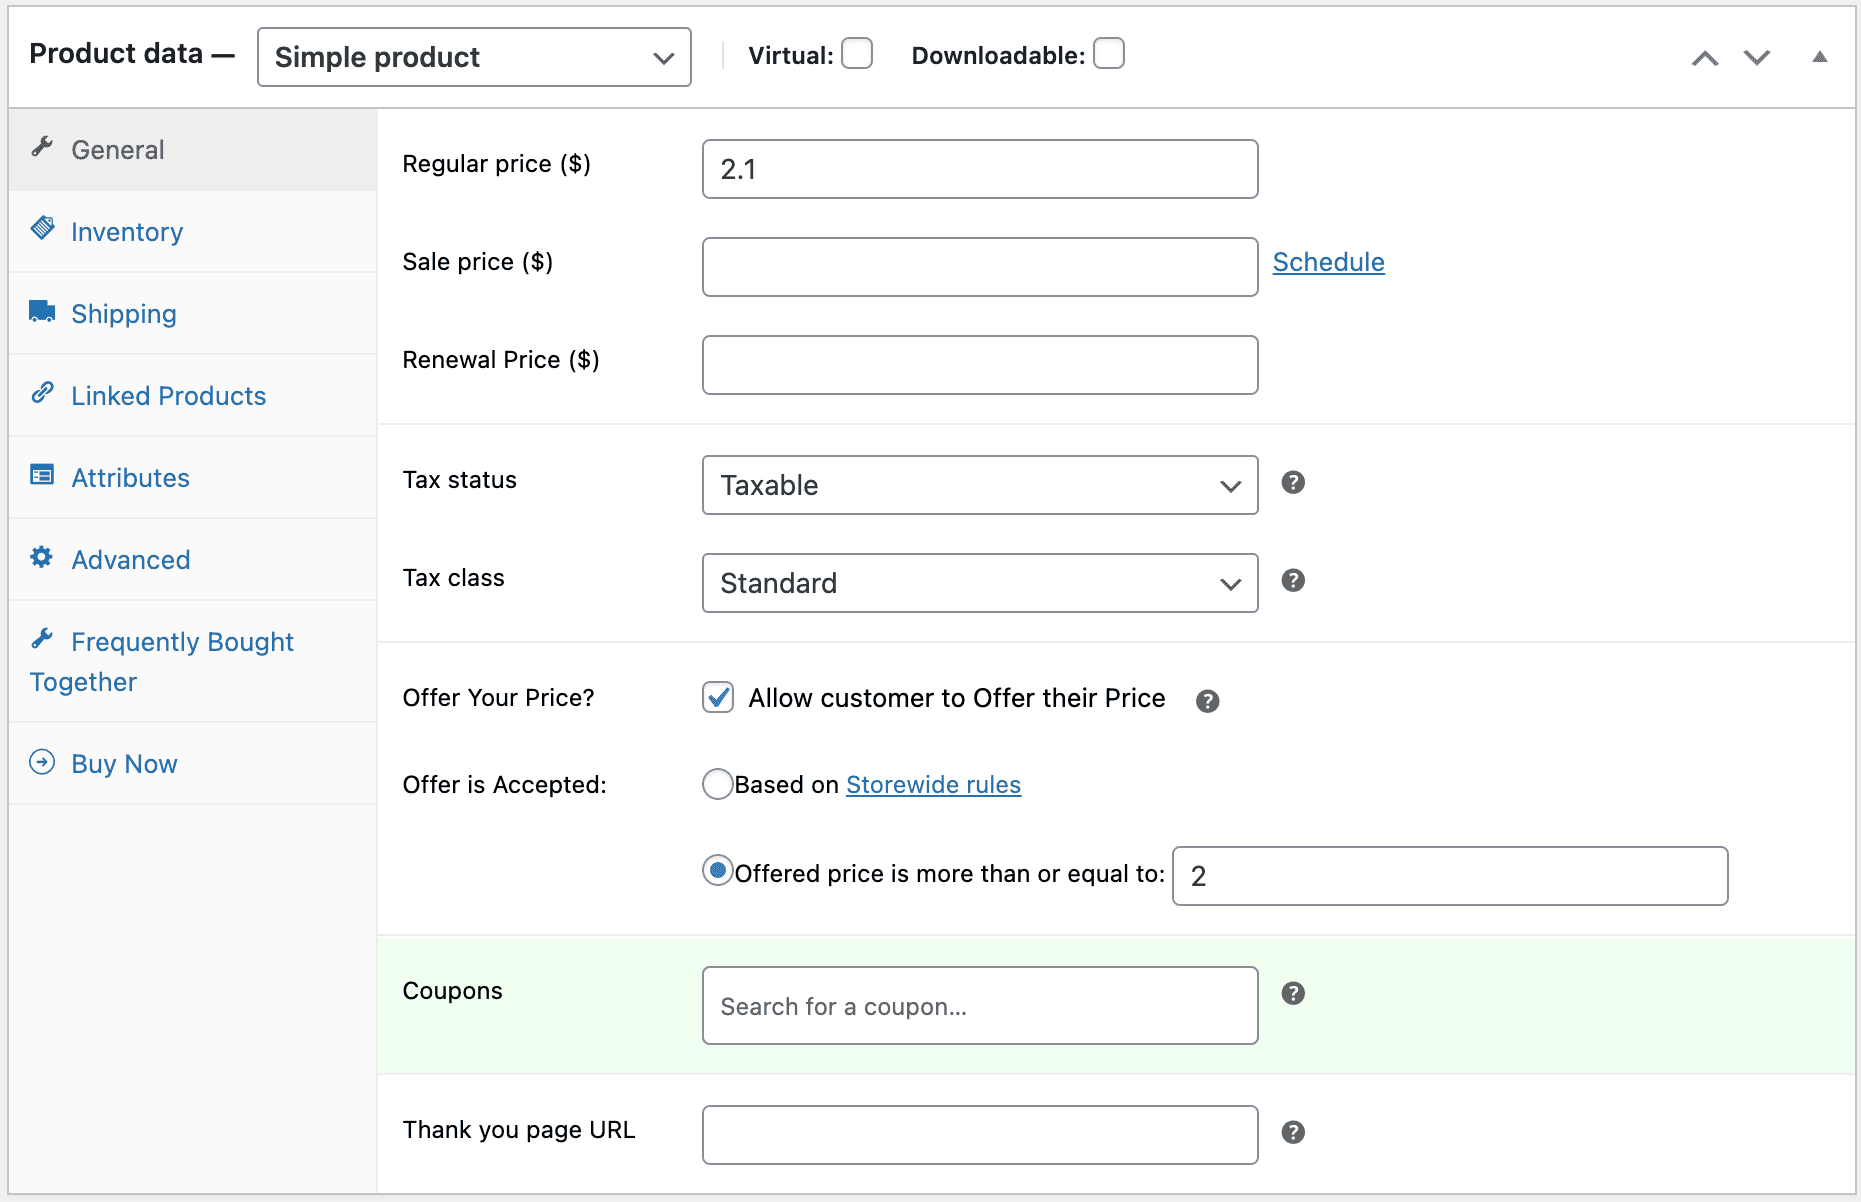1861x1202 pixels.
Task: Click the Tax status help icon
Action: click(x=1293, y=483)
